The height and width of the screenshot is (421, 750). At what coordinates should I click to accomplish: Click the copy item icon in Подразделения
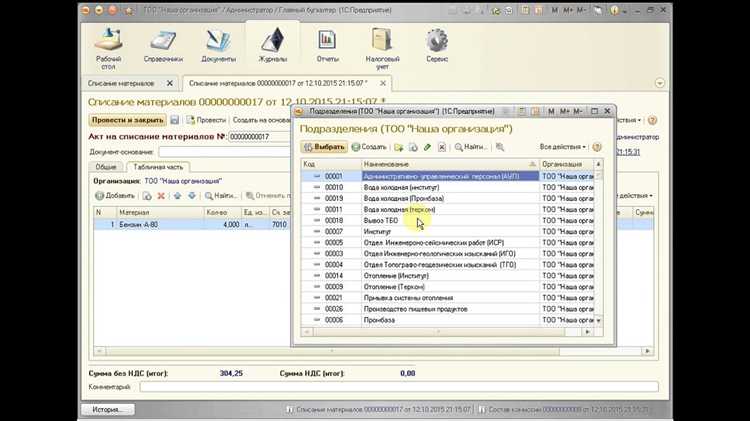coord(413,147)
